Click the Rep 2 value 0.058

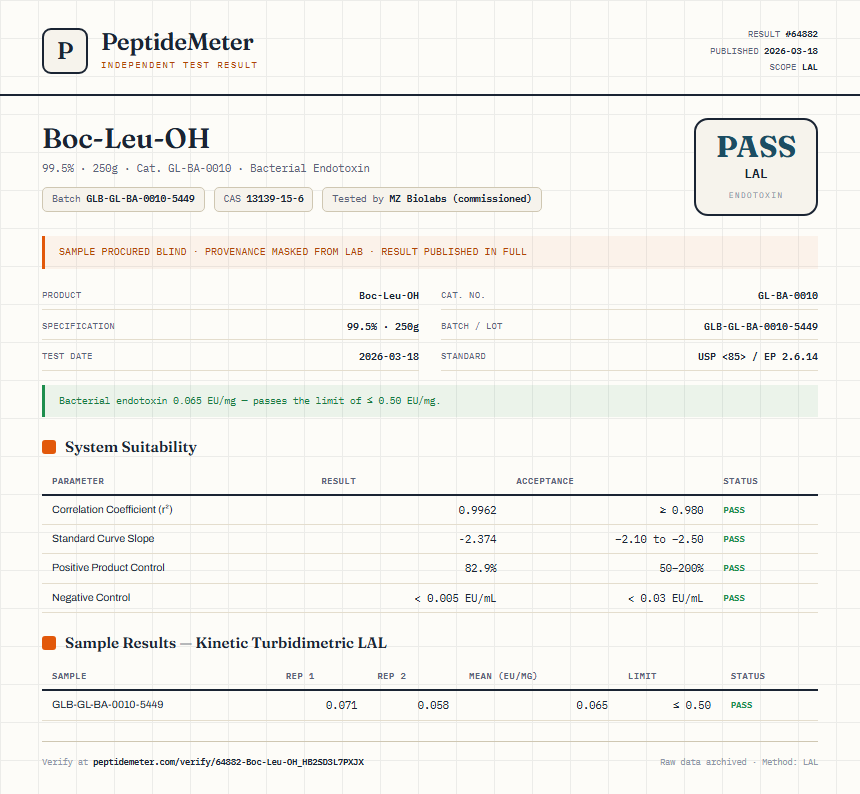click(433, 705)
